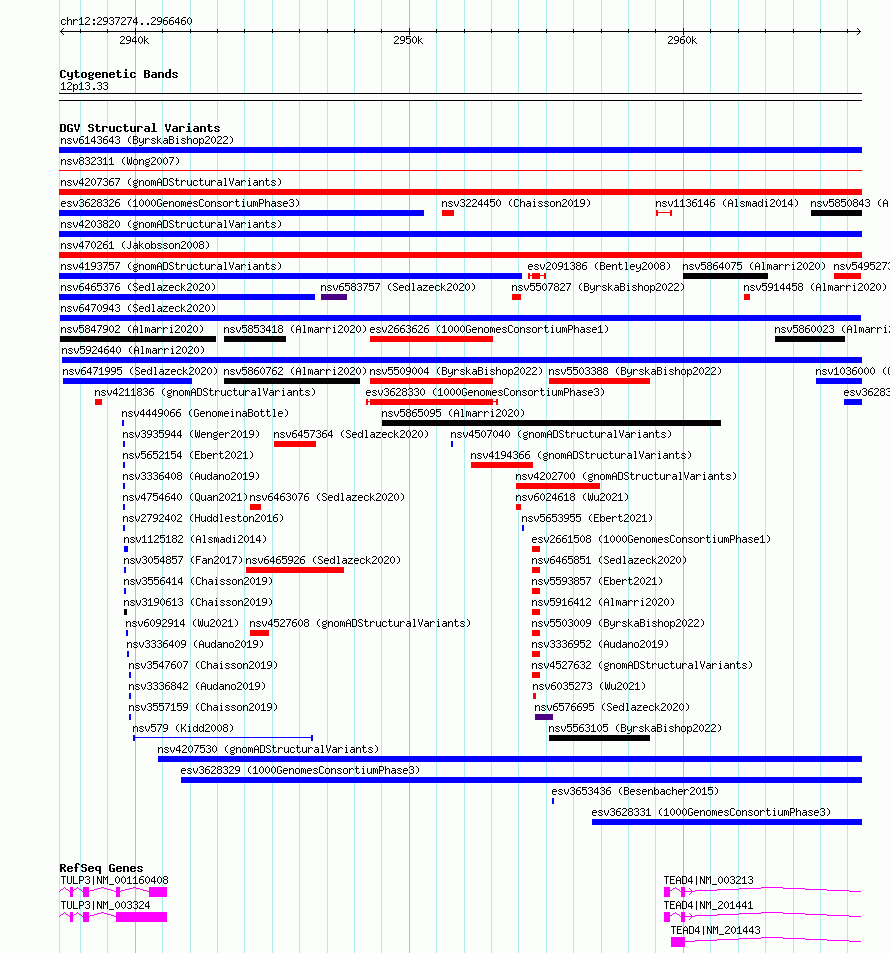Open TEAD4|NM_003213 transcript label
The width and height of the screenshot is (890, 953).
(x=708, y=880)
